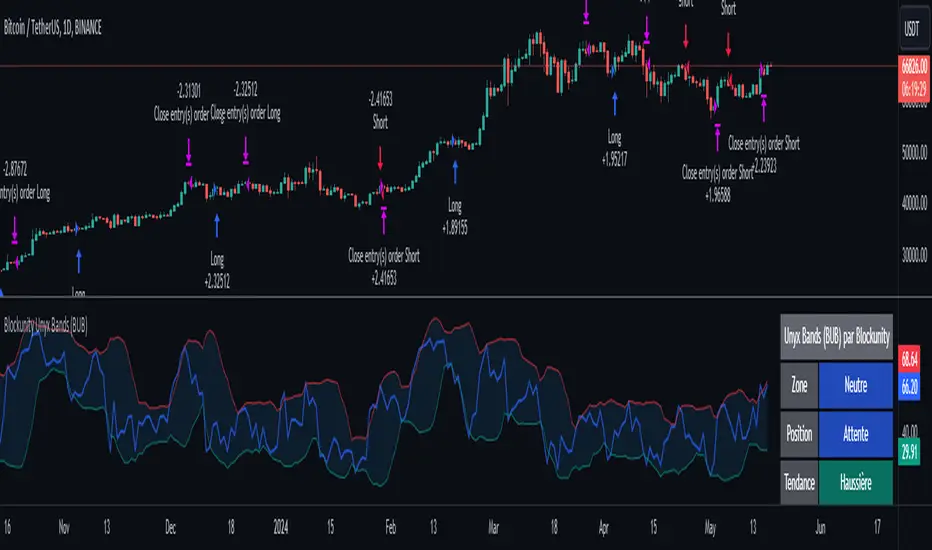Click the 40000.00 price axis label
Viewport: 932px width, 550px height.
click(914, 203)
